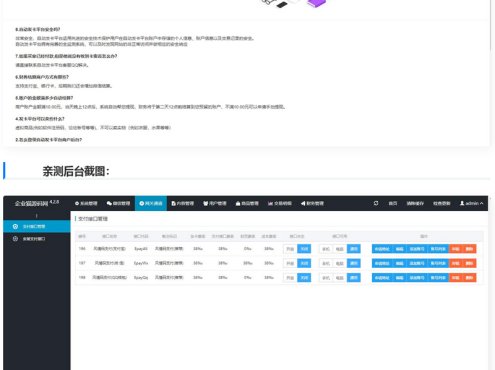The width and height of the screenshot is (495, 370).
Task: Click 账号列表 button in row 197
Action: pyautogui.click(x=438, y=263)
